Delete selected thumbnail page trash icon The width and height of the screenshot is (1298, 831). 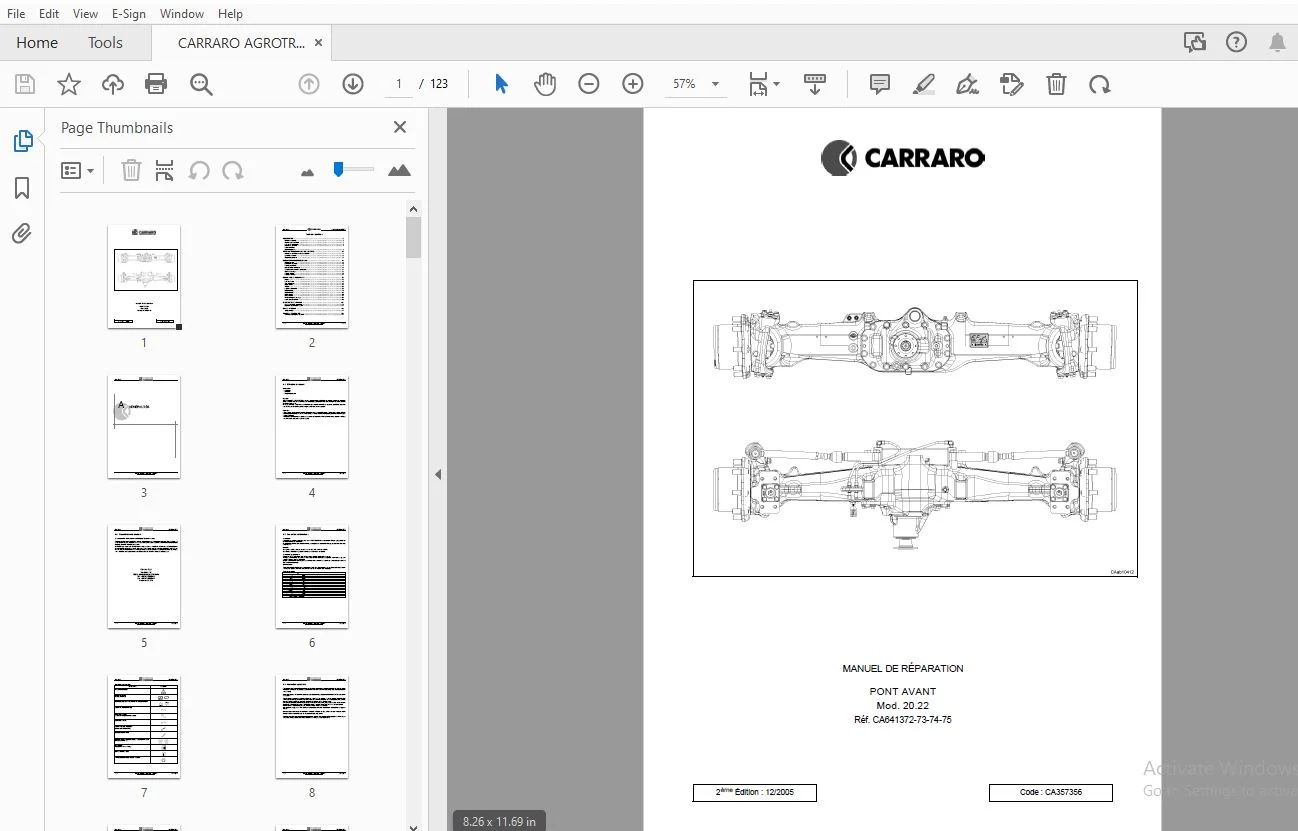pyautogui.click(x=131, y=171)
